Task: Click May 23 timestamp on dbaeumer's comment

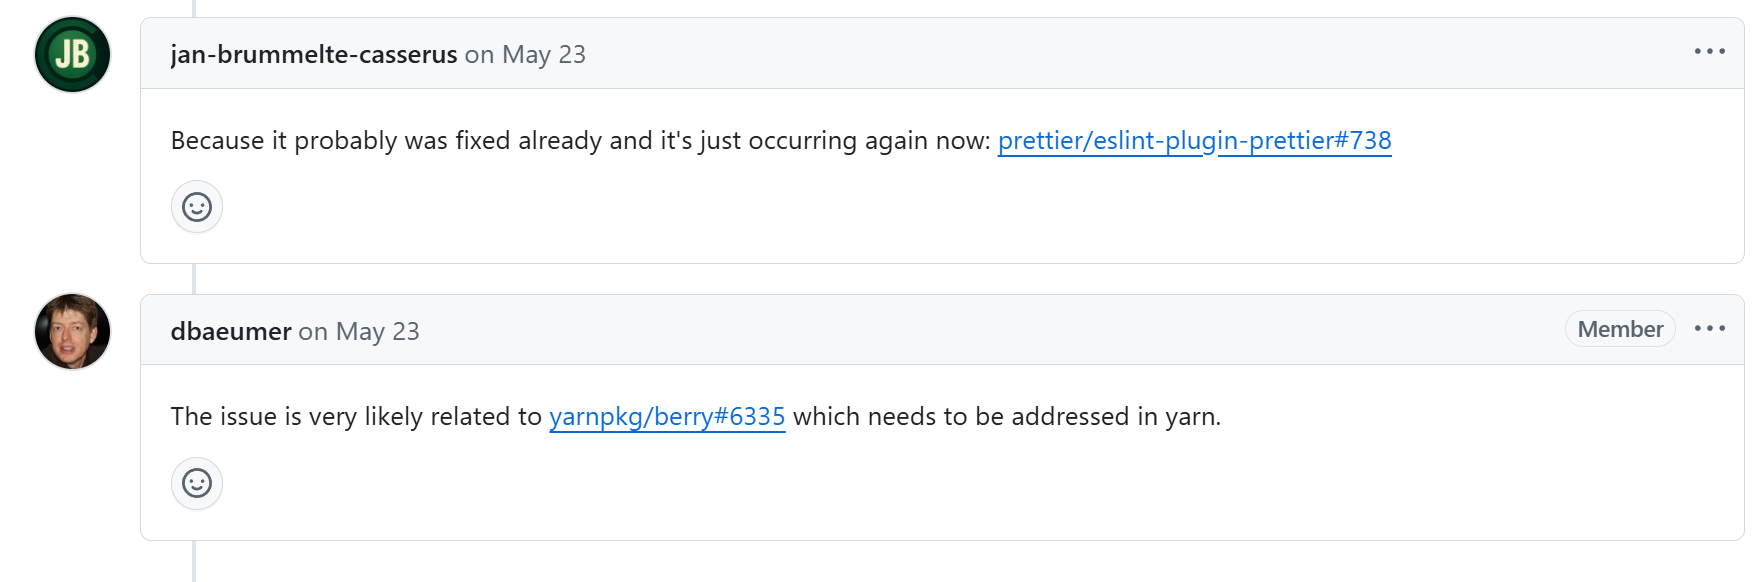Action: tap(378, 331)
